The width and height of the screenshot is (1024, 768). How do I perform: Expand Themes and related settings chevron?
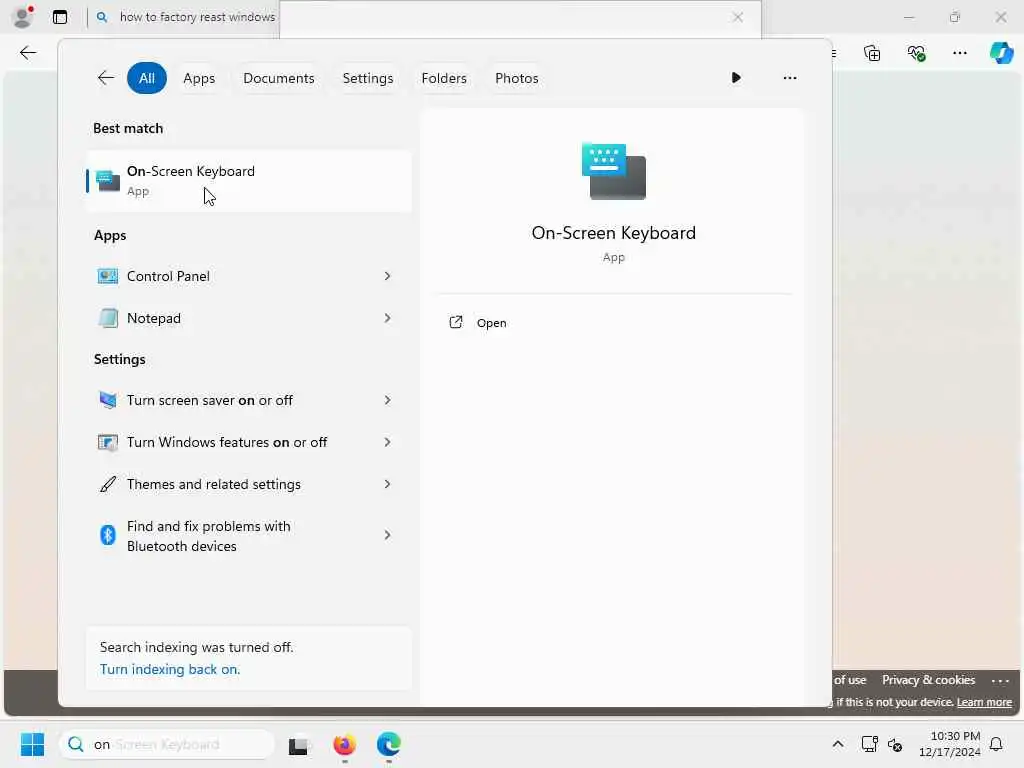point(387,484)
